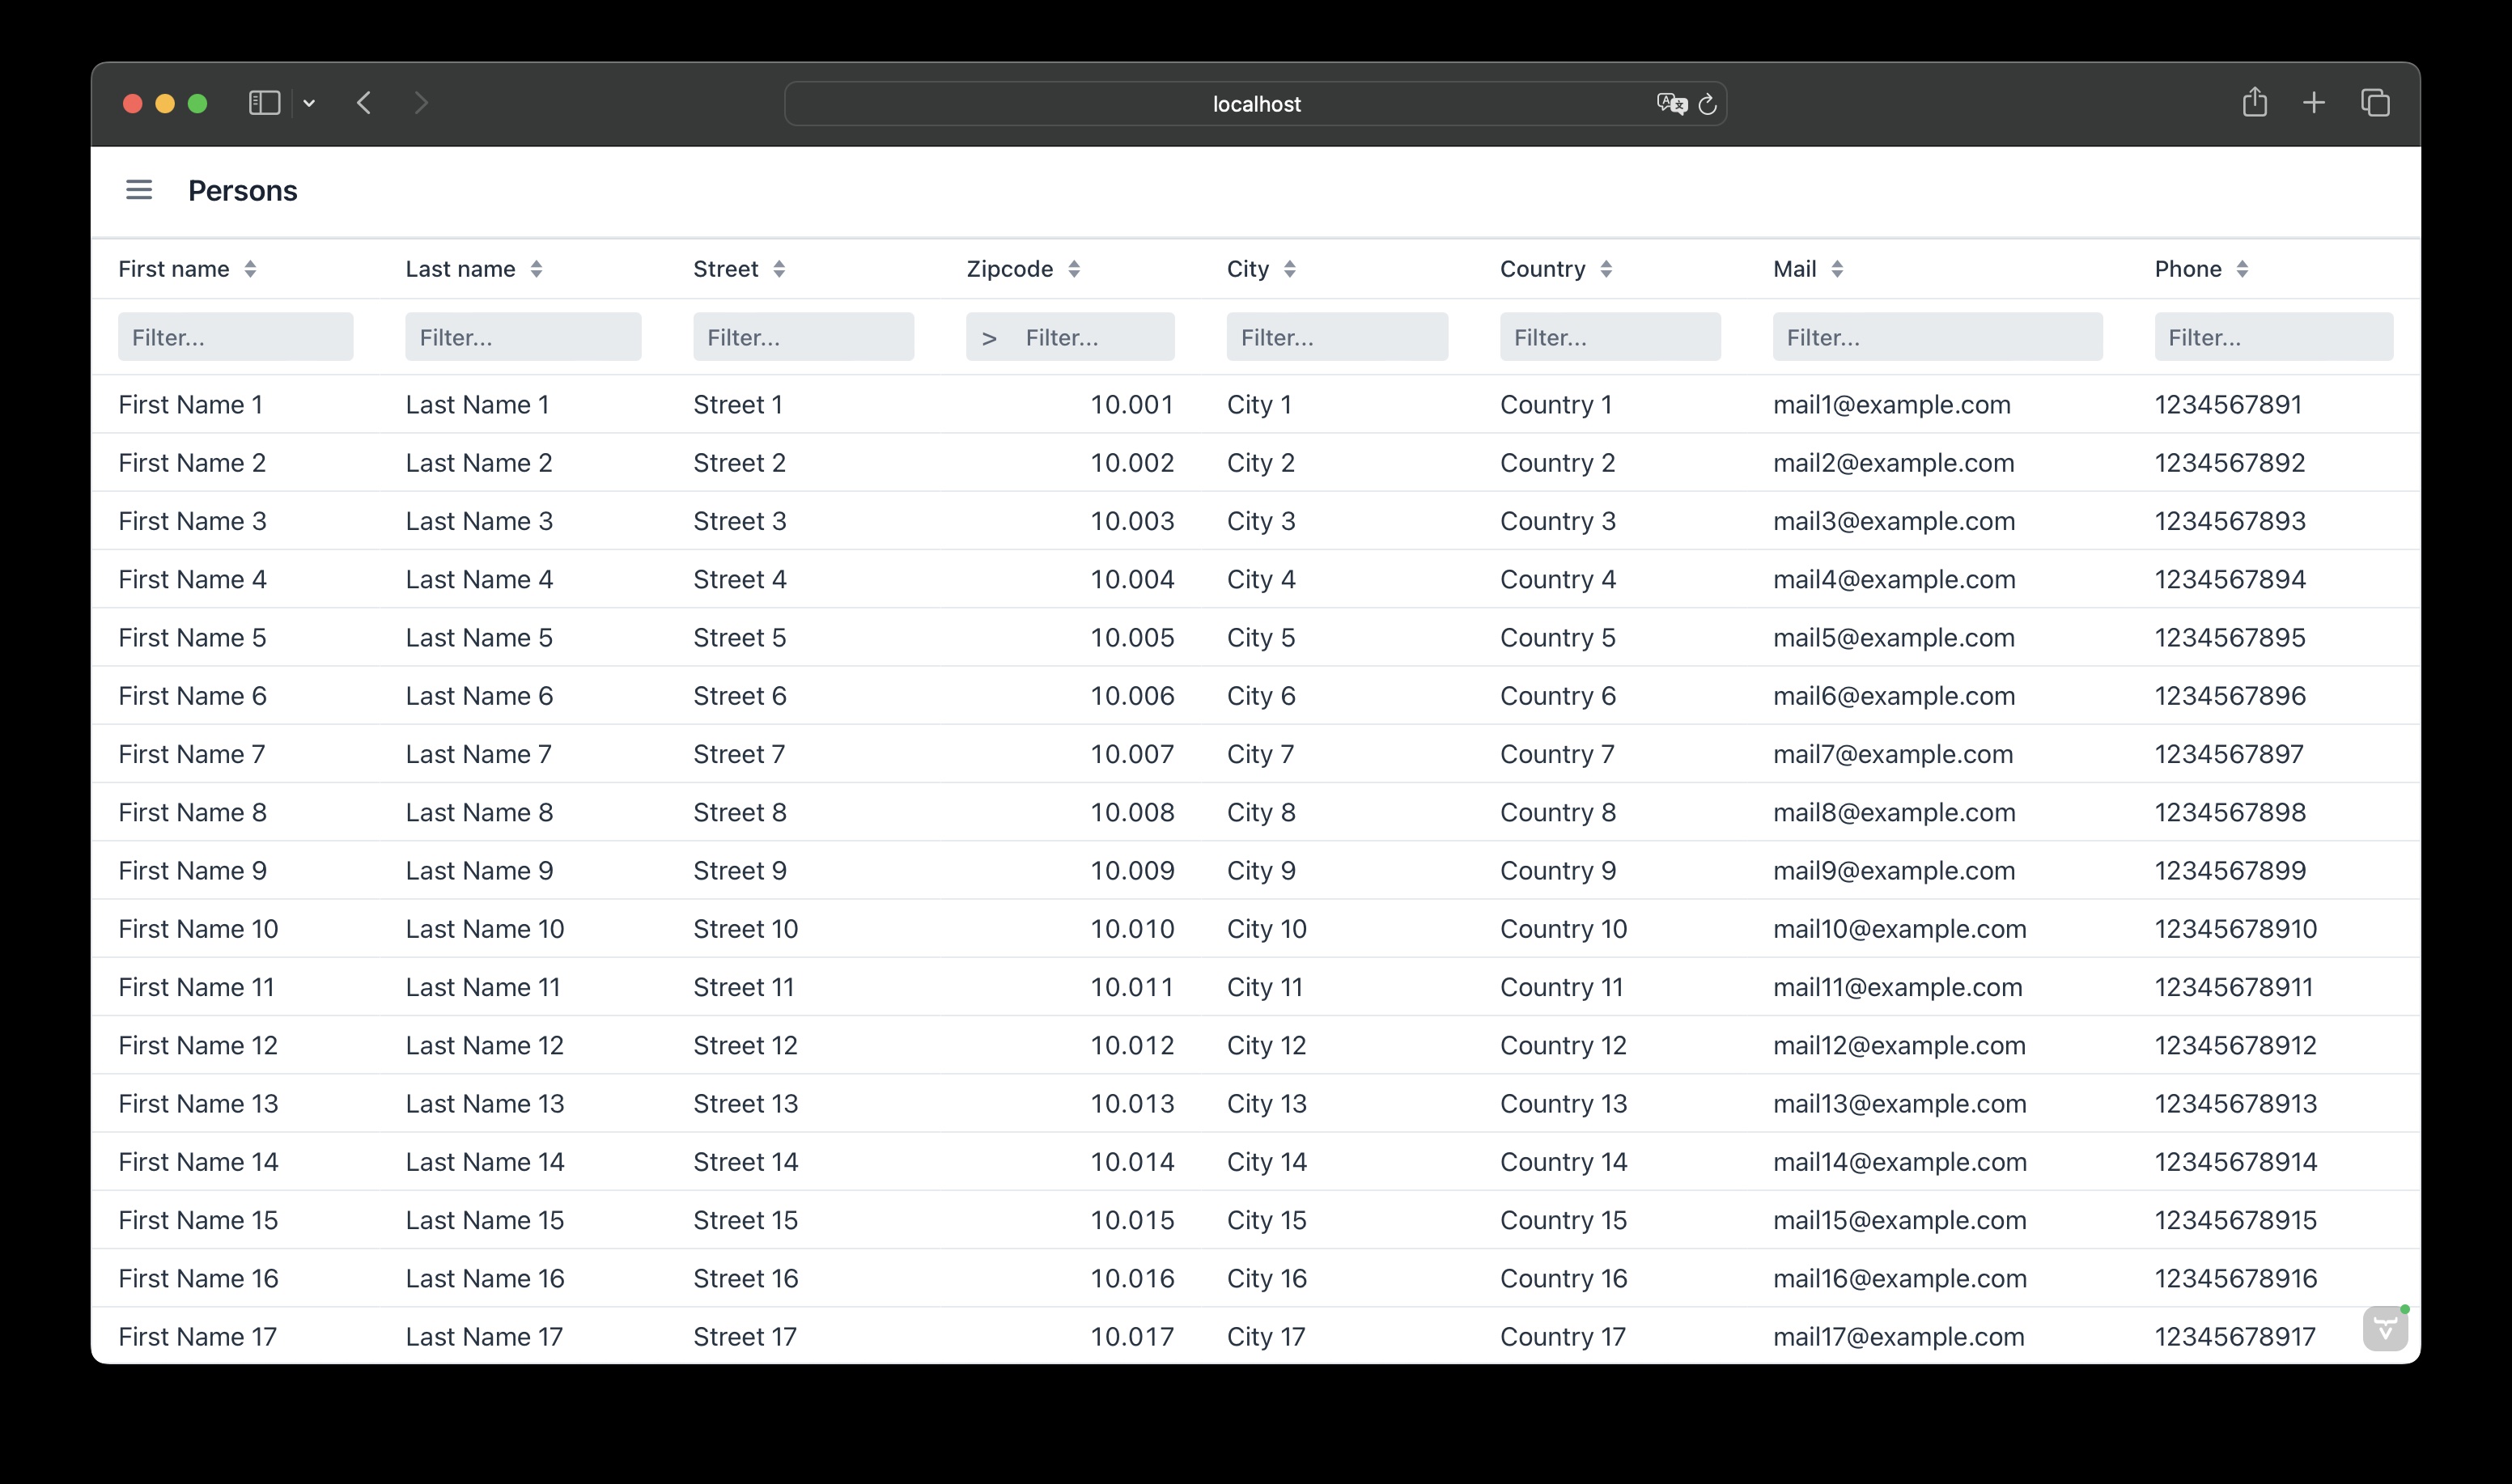
Task: Open a new tab with the plus icon
Action: pyautogui.click(x=2314, y=103)
